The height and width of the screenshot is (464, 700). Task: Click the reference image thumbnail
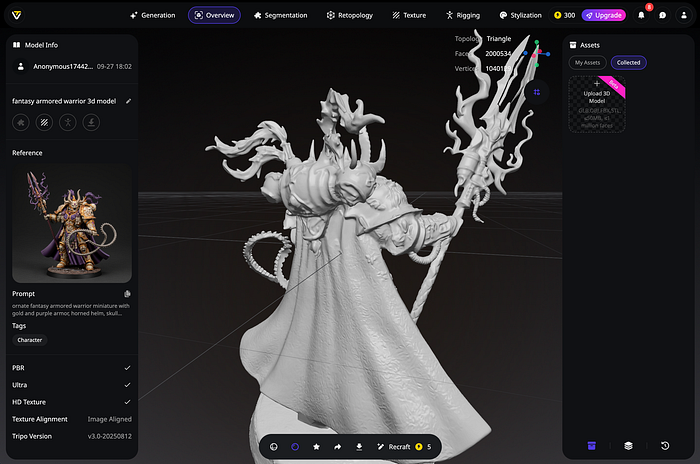(72, 223)
